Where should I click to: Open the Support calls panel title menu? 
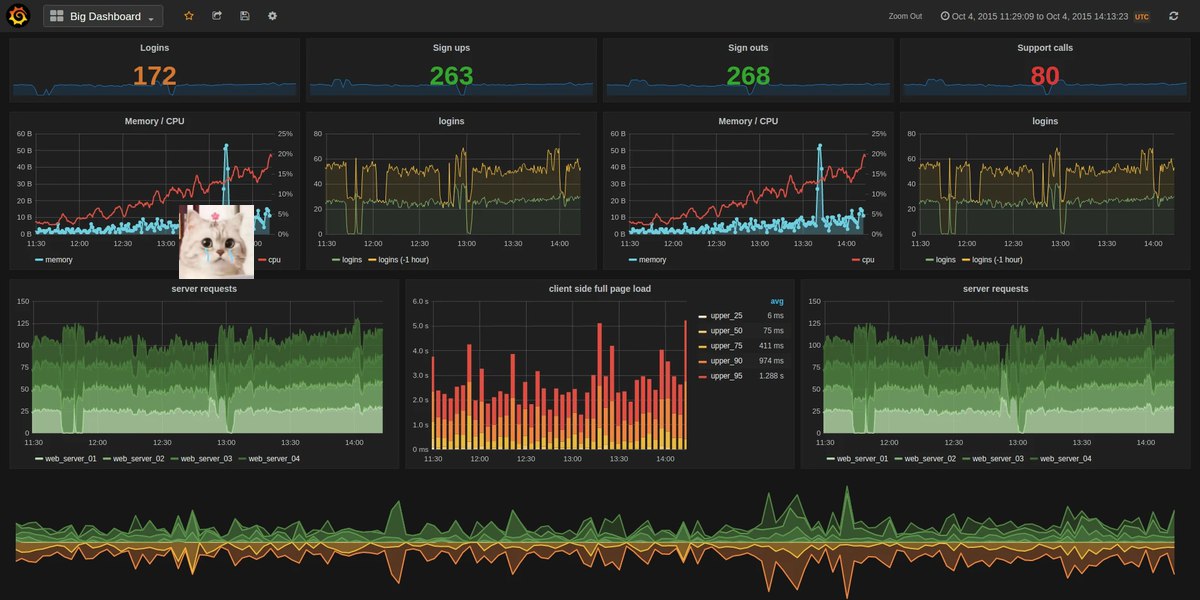click(1045, 47)
